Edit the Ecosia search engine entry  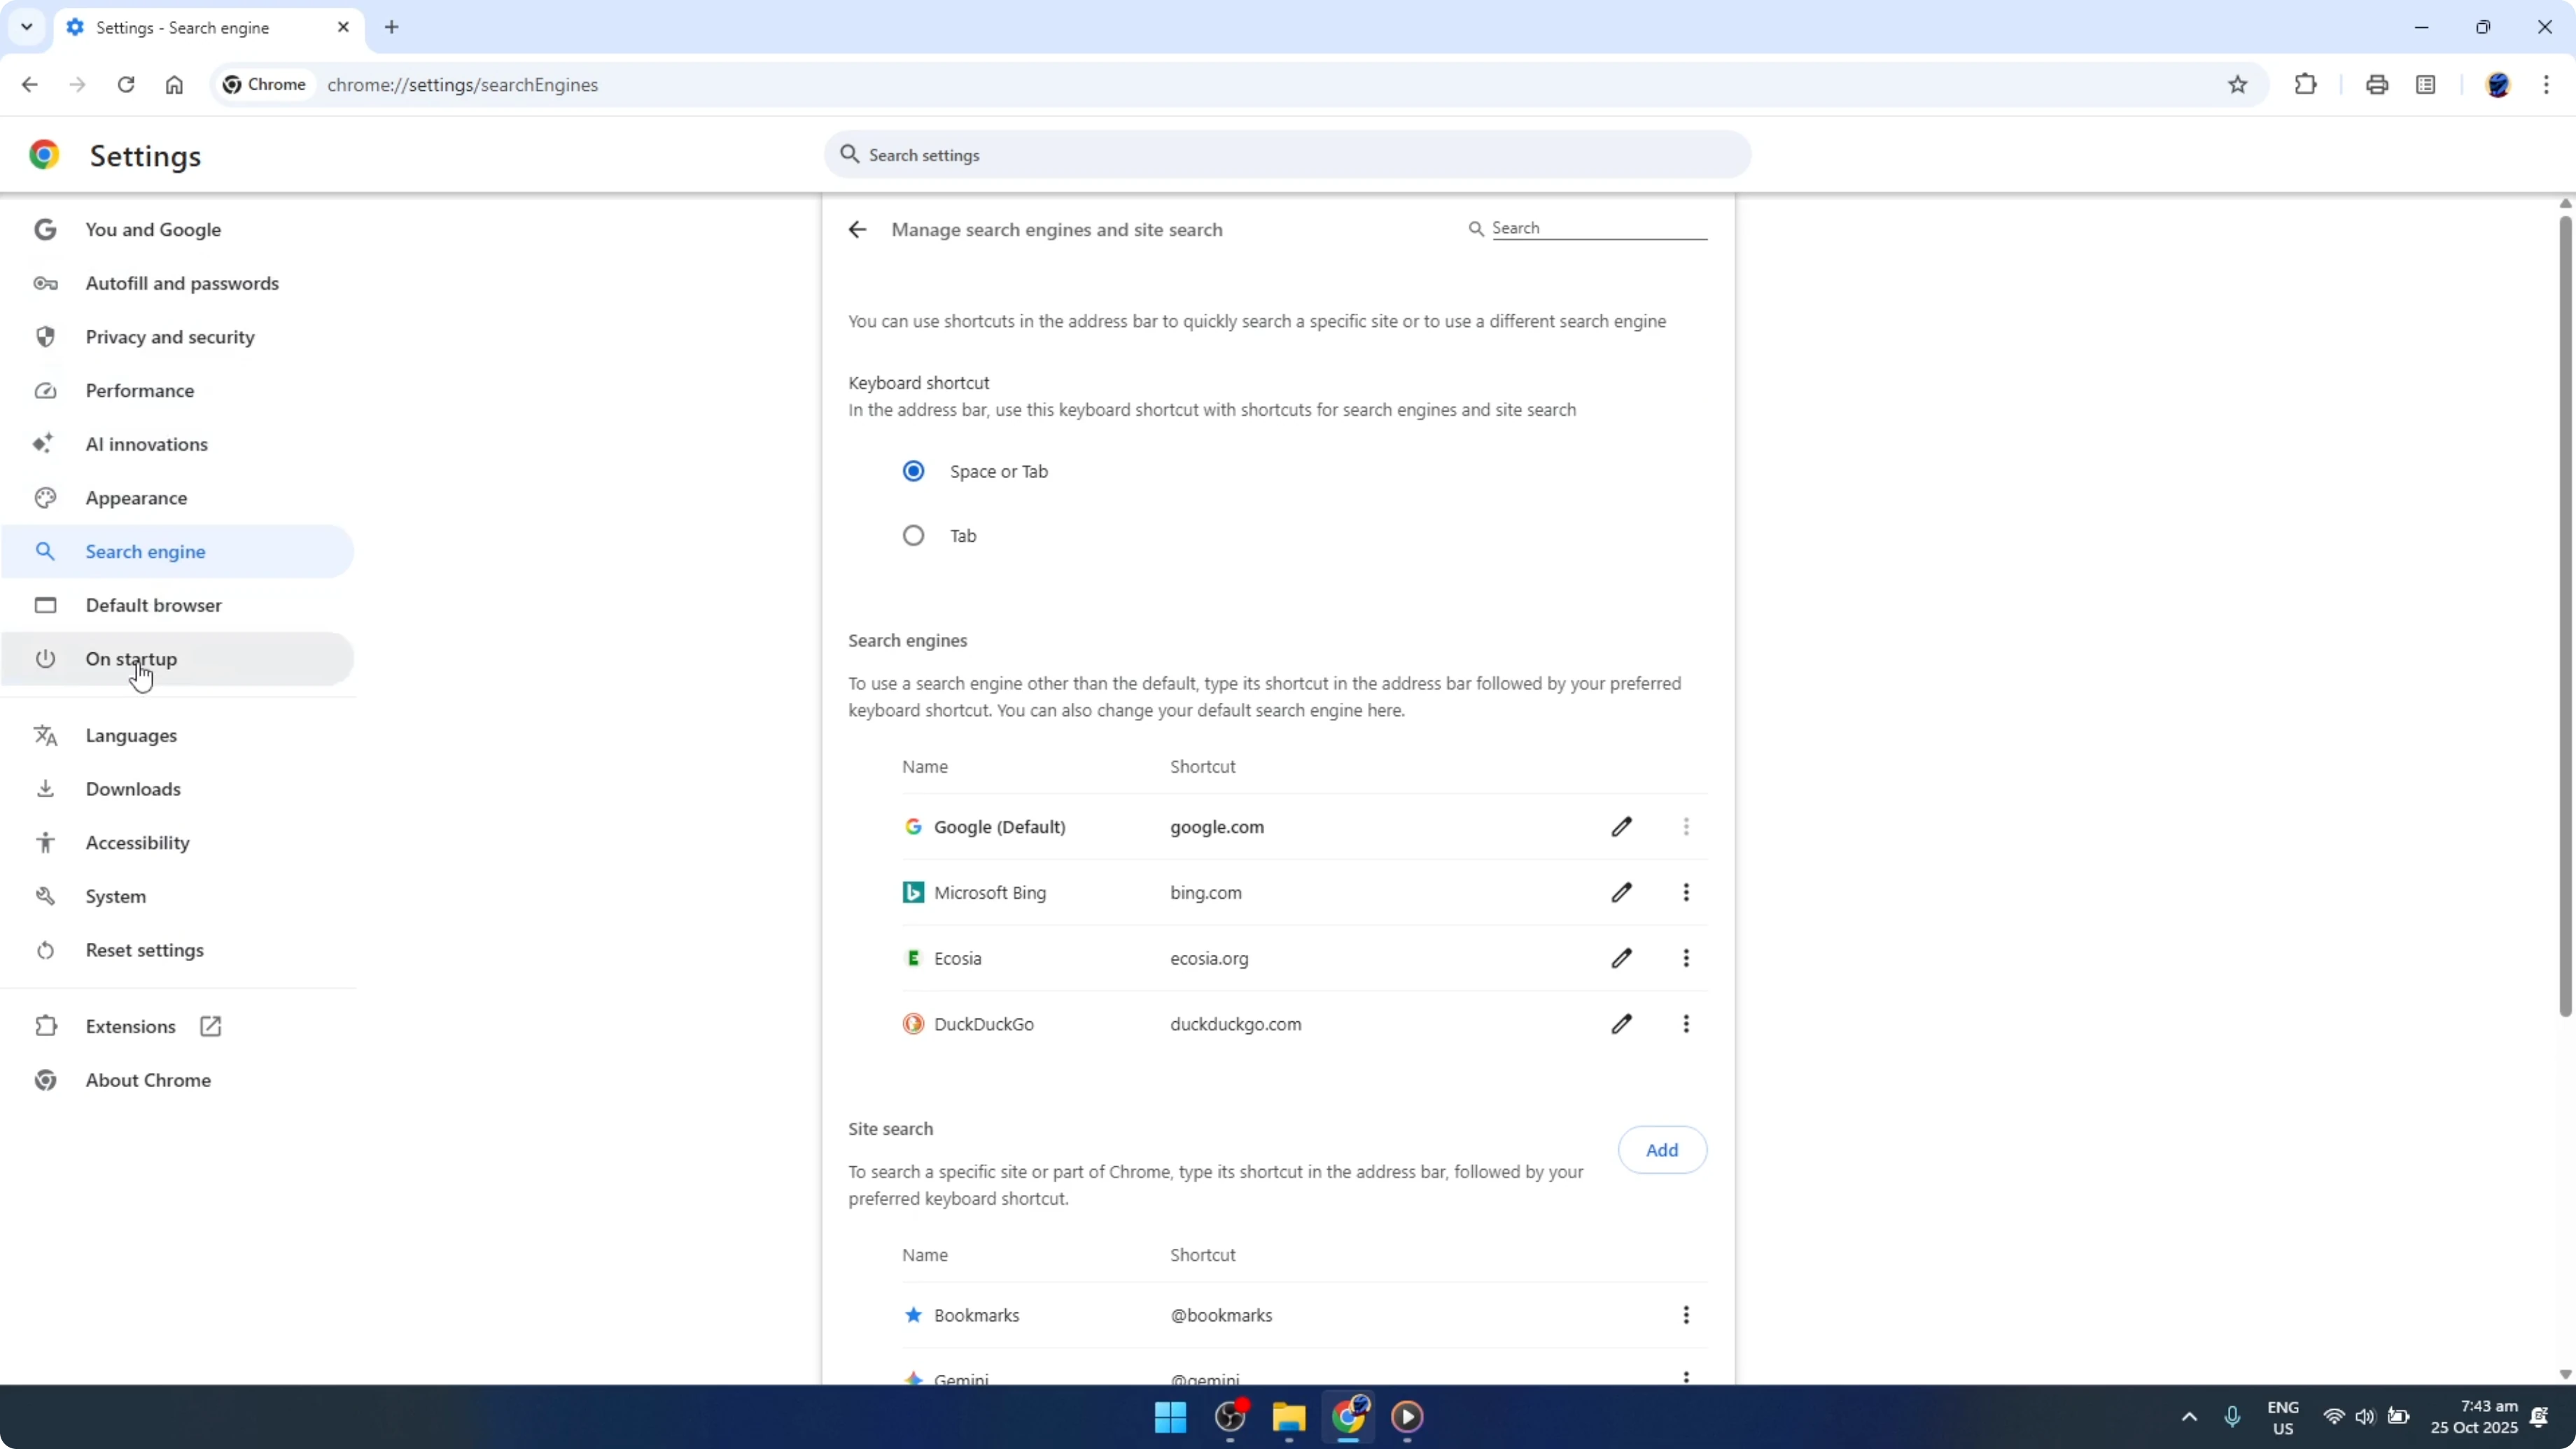point(1621,958)
